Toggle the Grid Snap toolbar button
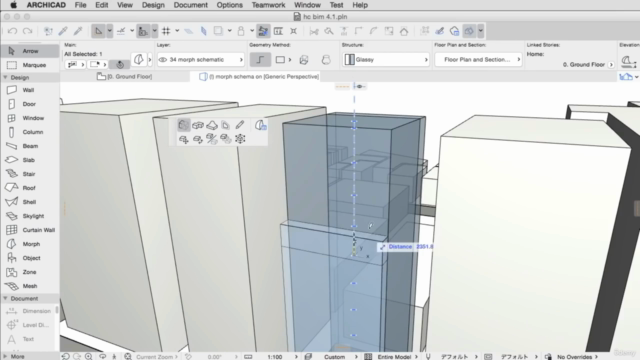The image size is (640, 360). (x=166, y=31)
